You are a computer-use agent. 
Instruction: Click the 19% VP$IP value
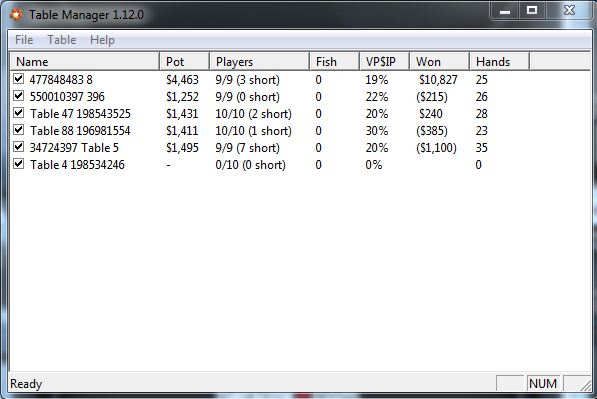pyautogui.click(x=377, y=80)
